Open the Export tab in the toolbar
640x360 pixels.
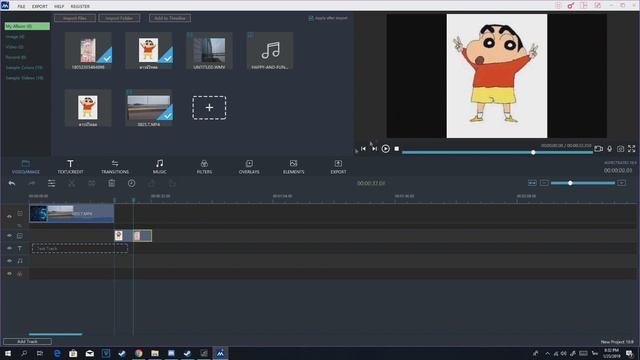pos(338,167)
